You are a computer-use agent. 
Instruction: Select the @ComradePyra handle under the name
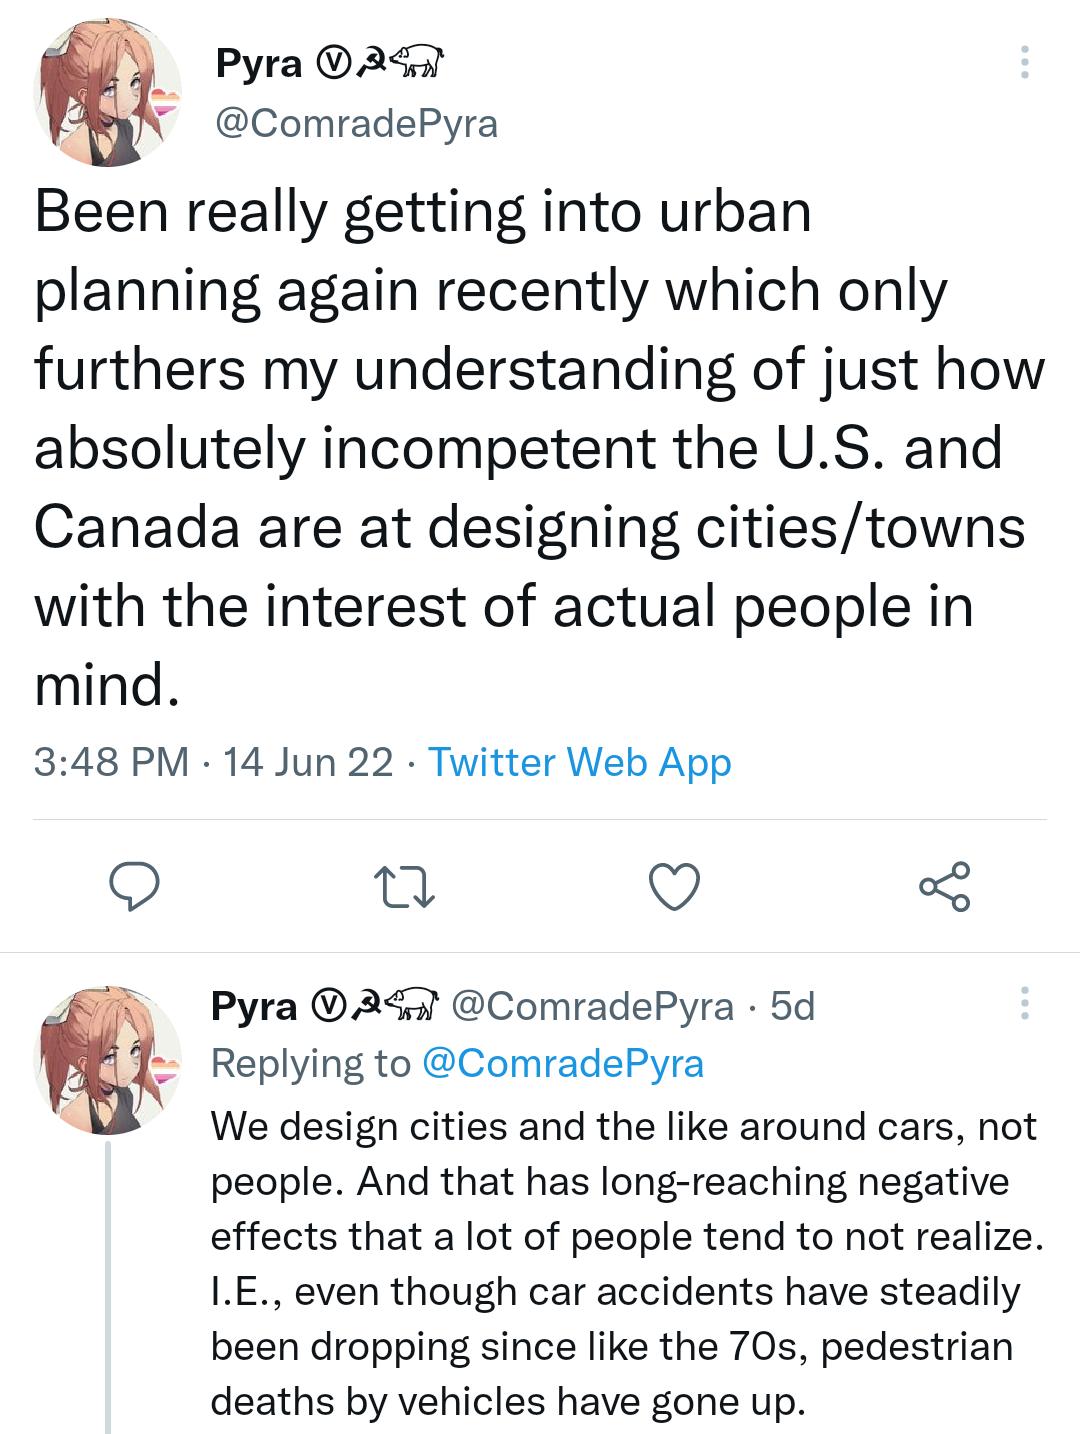pyautogui.click(x=355, y=125)
